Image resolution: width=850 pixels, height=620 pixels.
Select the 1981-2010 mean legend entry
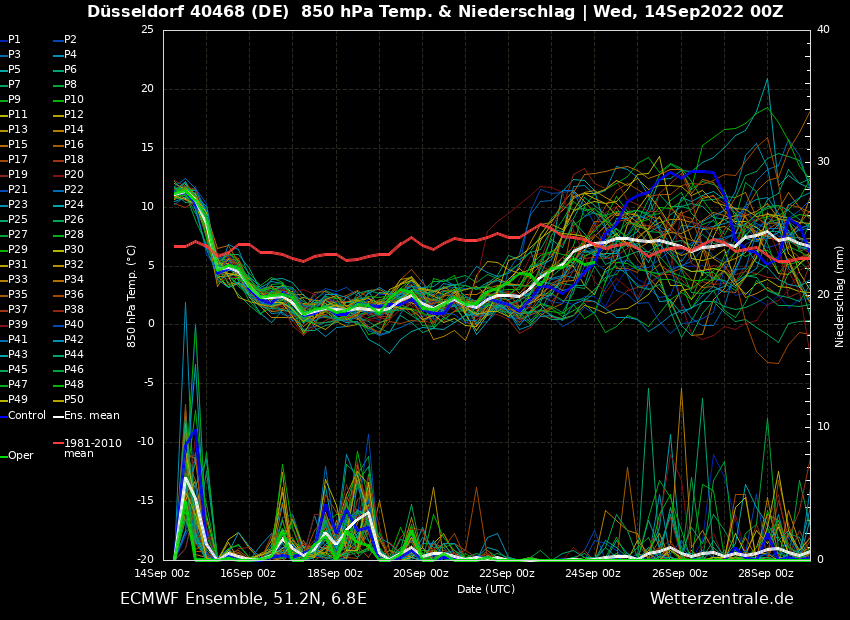click(92, 448)
